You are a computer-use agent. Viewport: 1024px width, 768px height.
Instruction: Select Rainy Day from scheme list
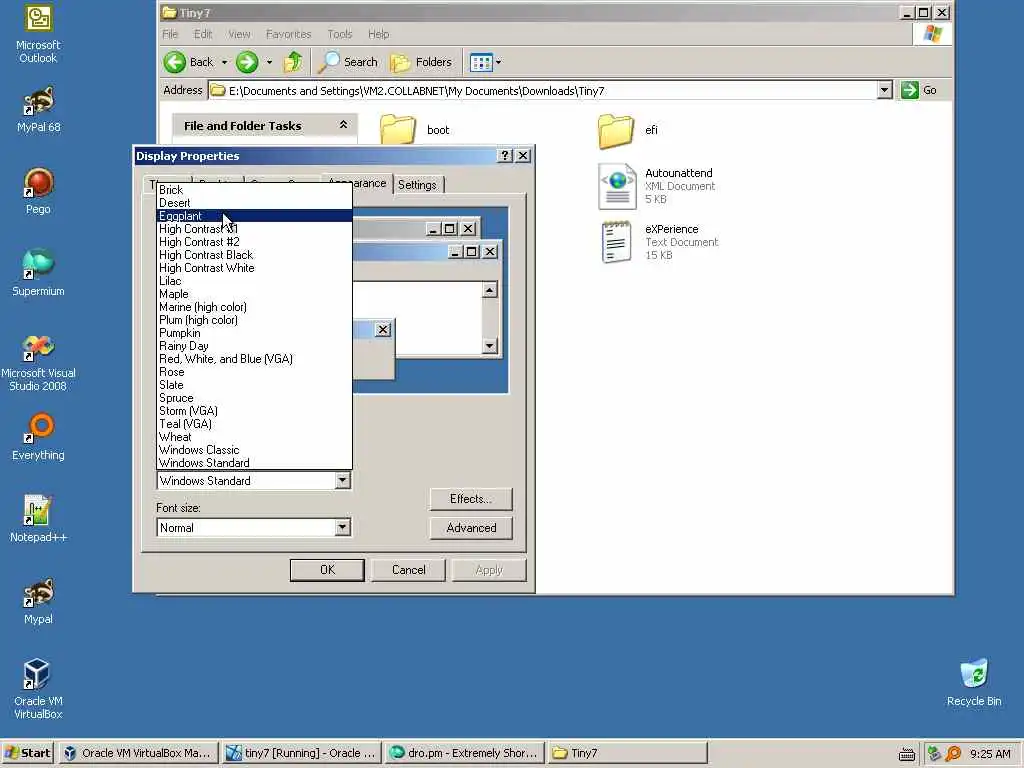[x=255, y=346]
